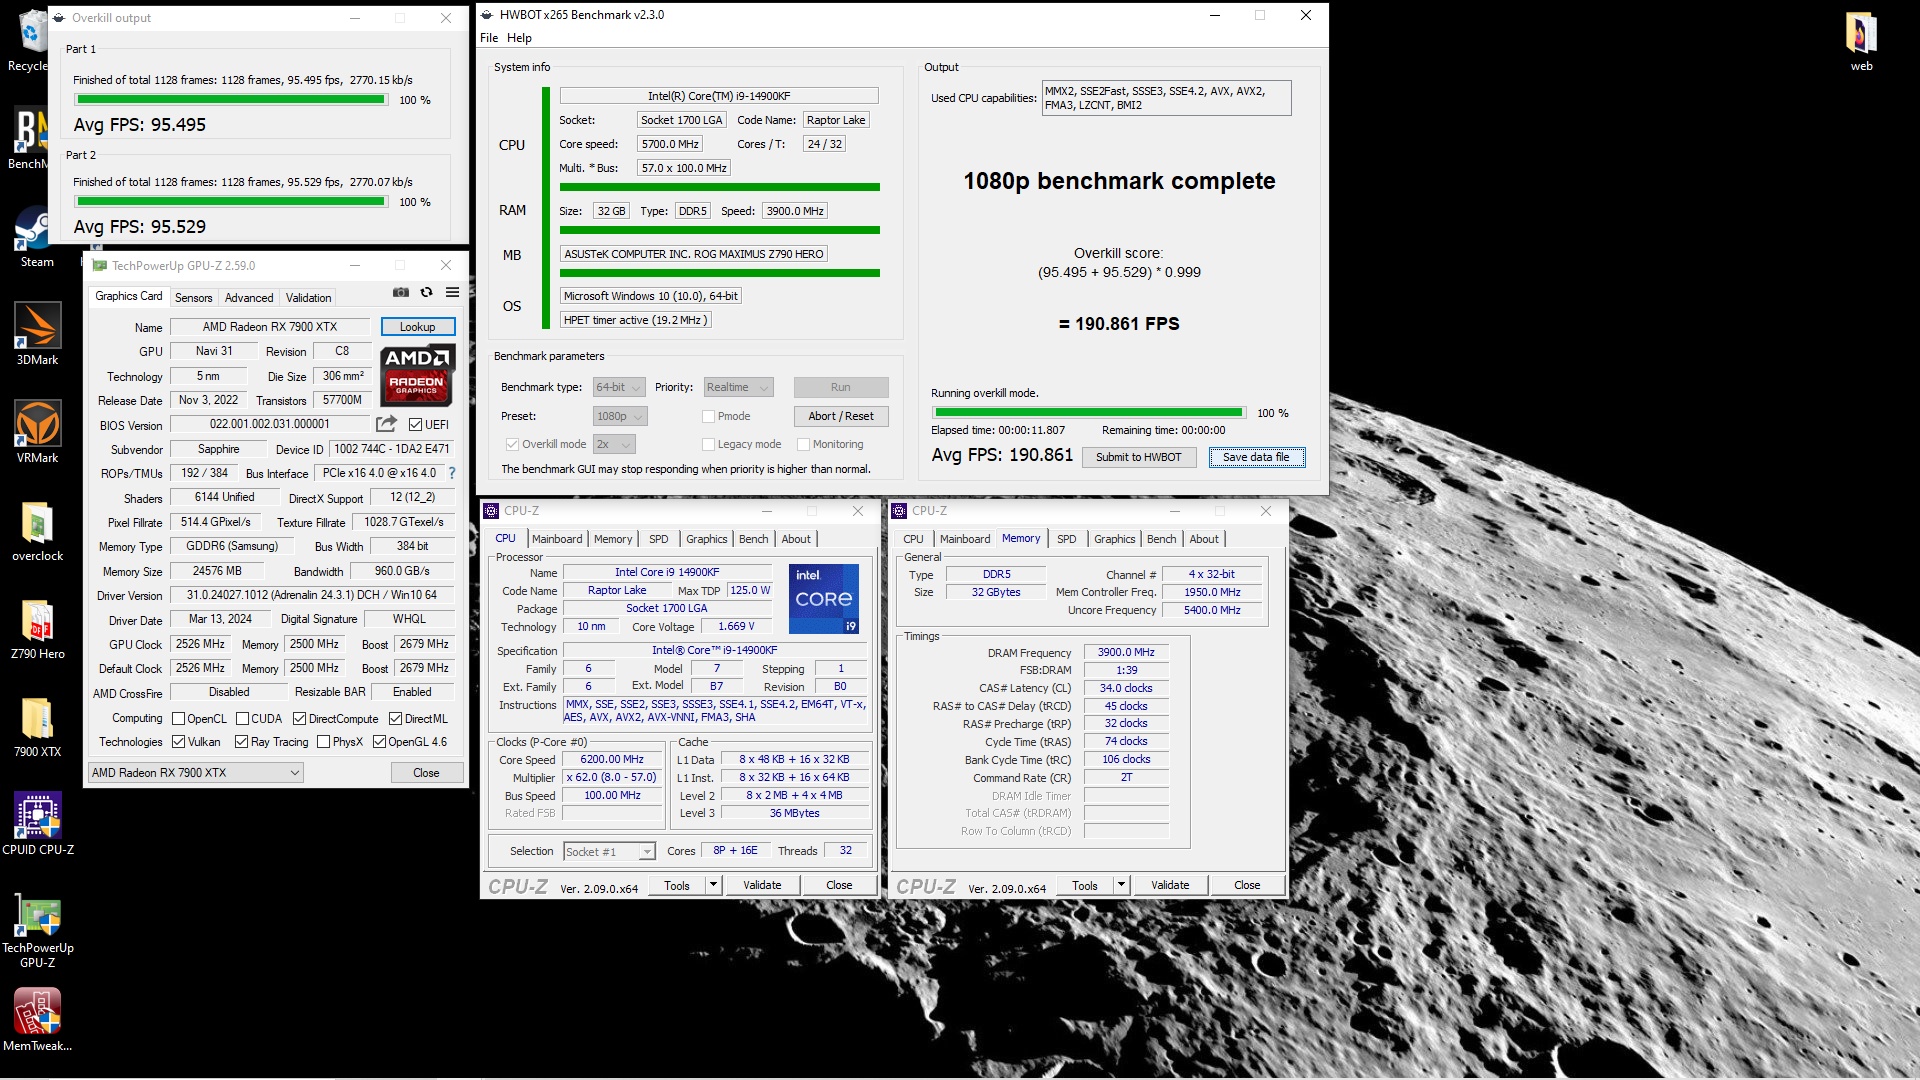Click the Abort / Reset button

841,416
